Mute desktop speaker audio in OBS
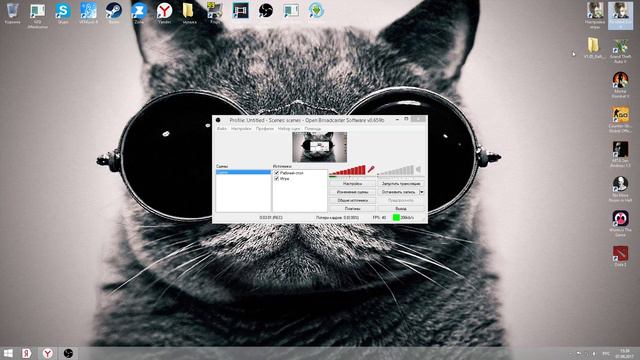 pyautogui.click(x=418, y=169)
